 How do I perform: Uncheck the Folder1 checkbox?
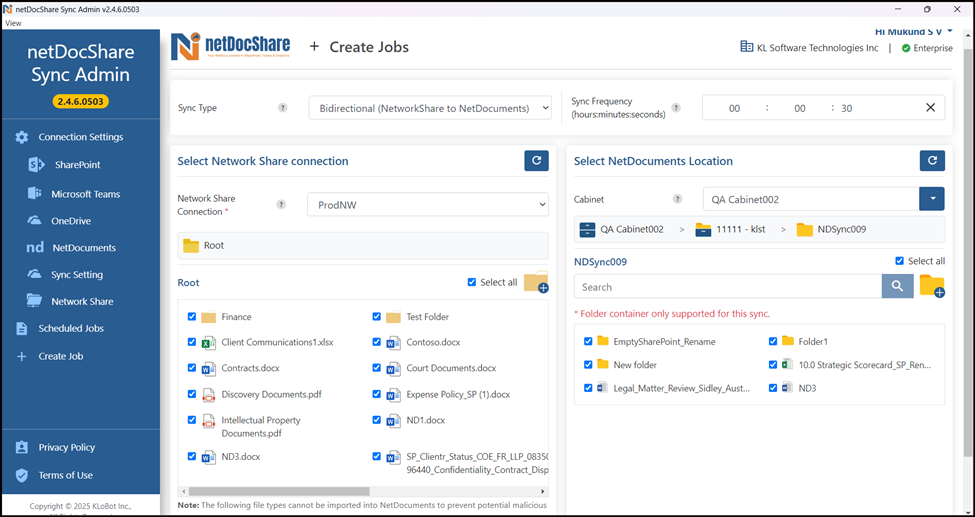pos(773,342)
